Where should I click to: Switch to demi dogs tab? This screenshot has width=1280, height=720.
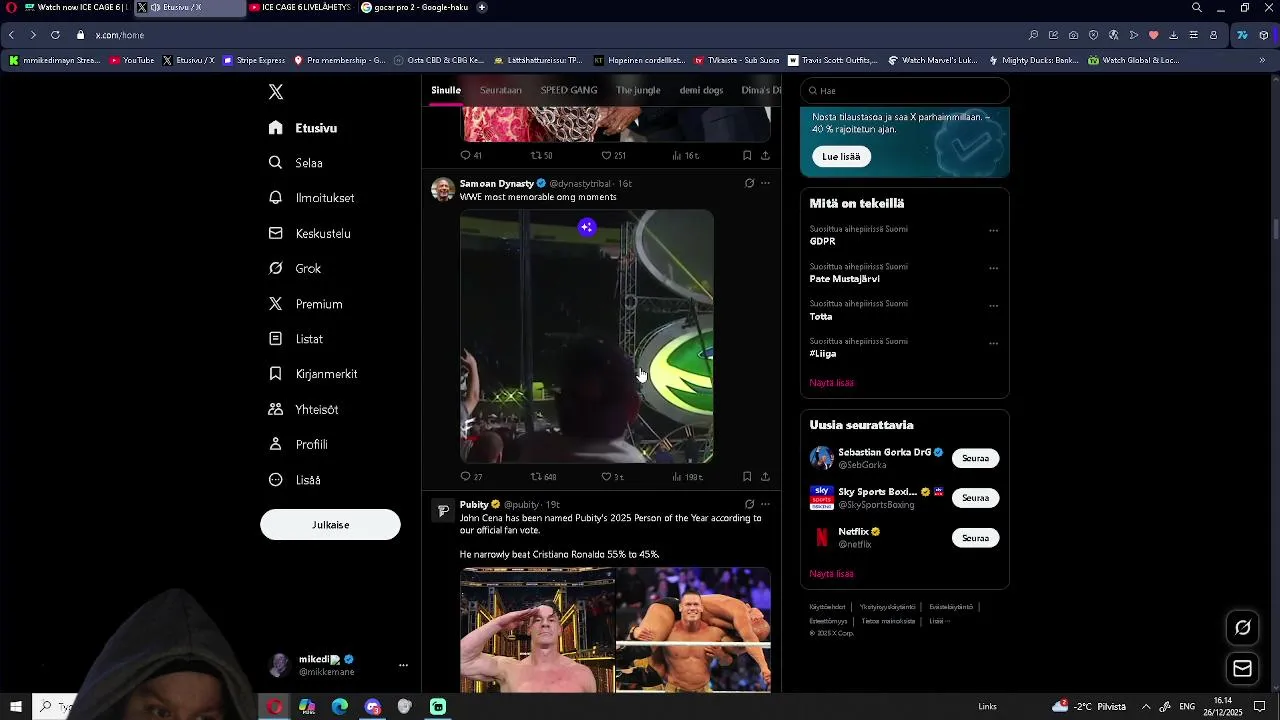click(x=701, y=90)
